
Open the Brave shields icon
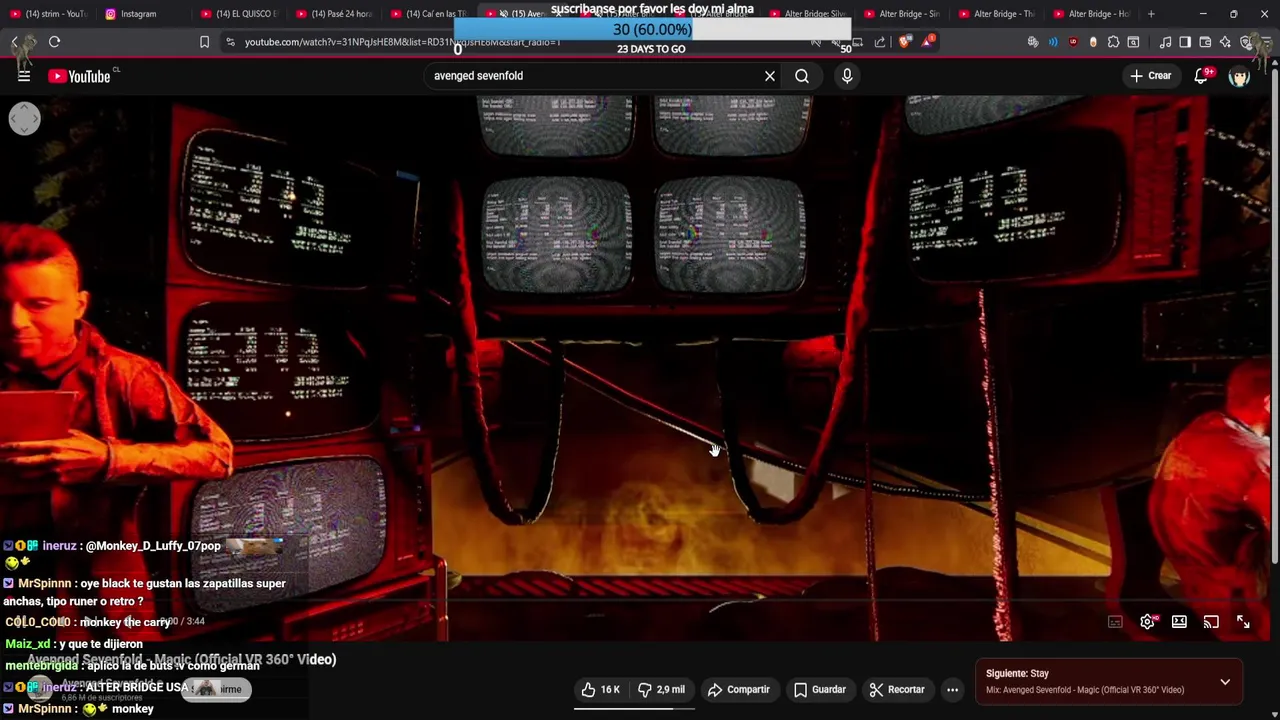905,42
